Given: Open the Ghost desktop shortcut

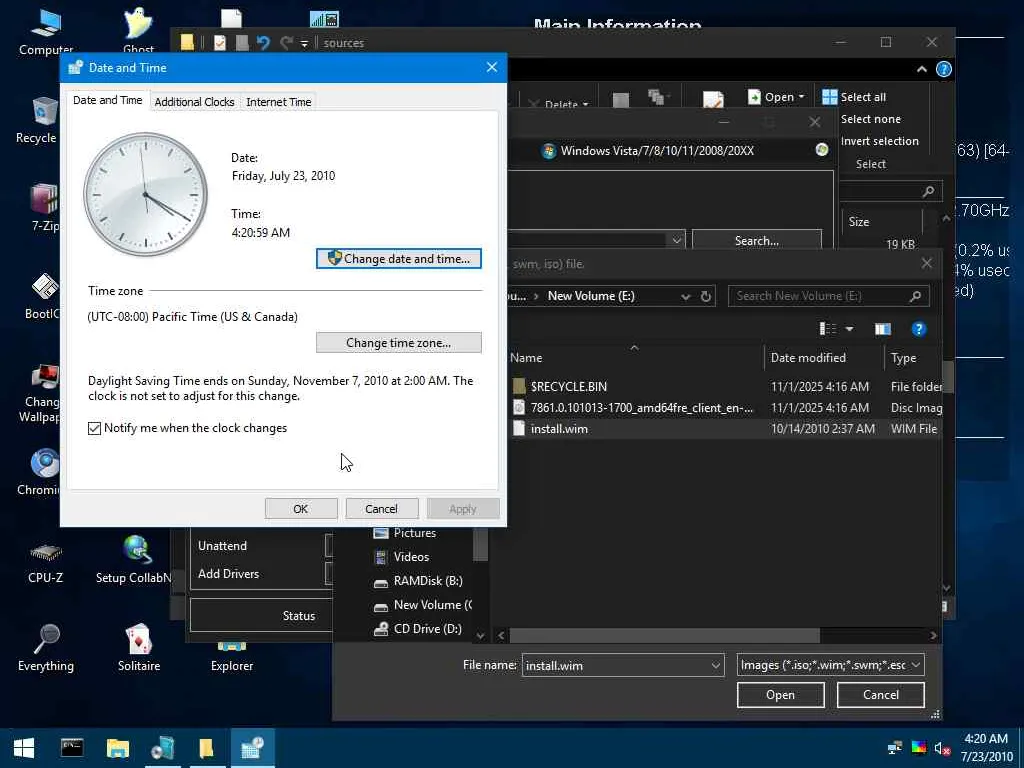Looking at the screenshot, I should pyautogui.click(x=138, y=33).
